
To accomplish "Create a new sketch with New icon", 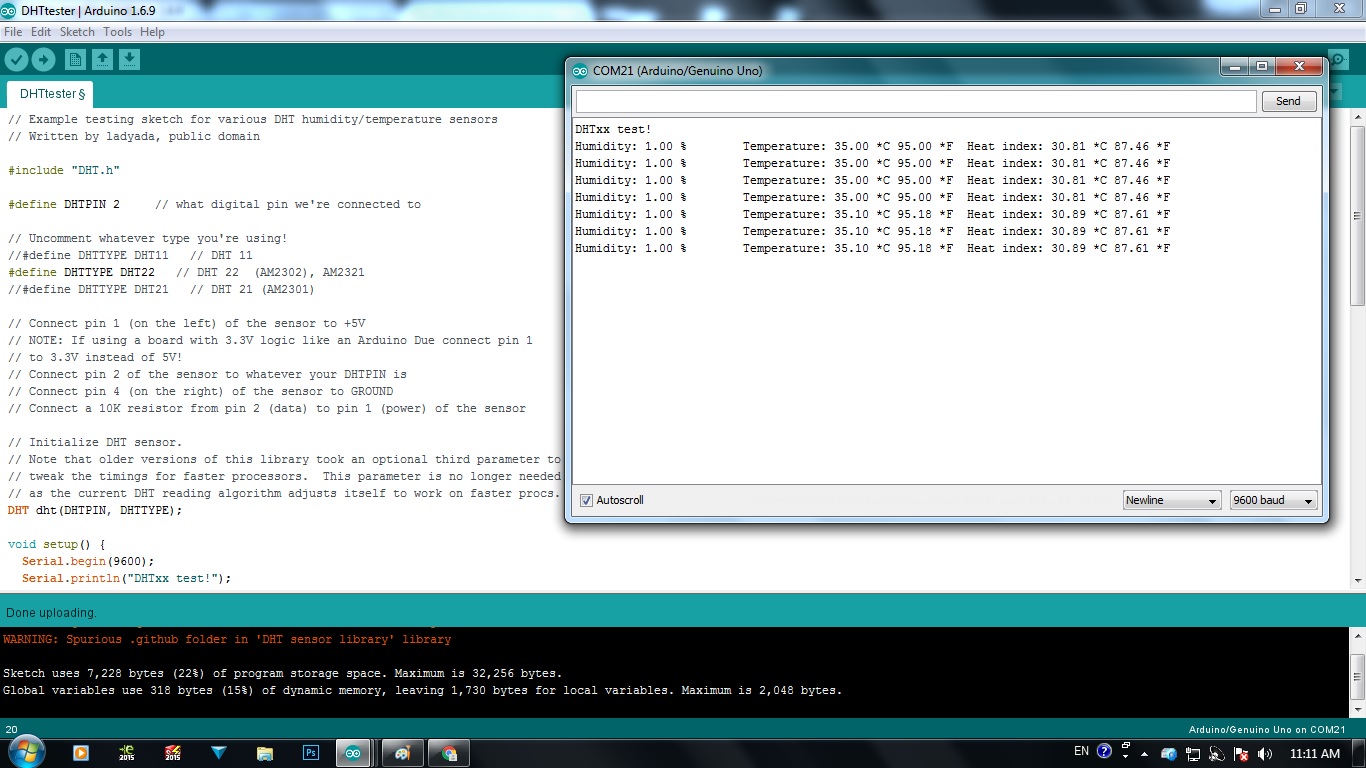I will click(76, 60).
